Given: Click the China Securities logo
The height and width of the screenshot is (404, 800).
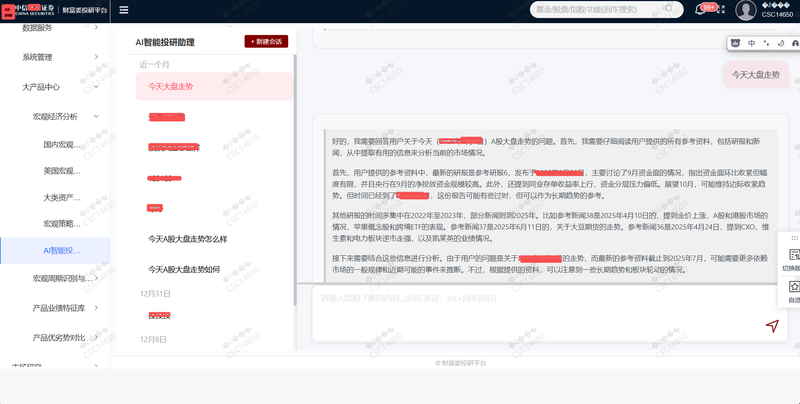Looking at the screenshot, I should 28,10.
